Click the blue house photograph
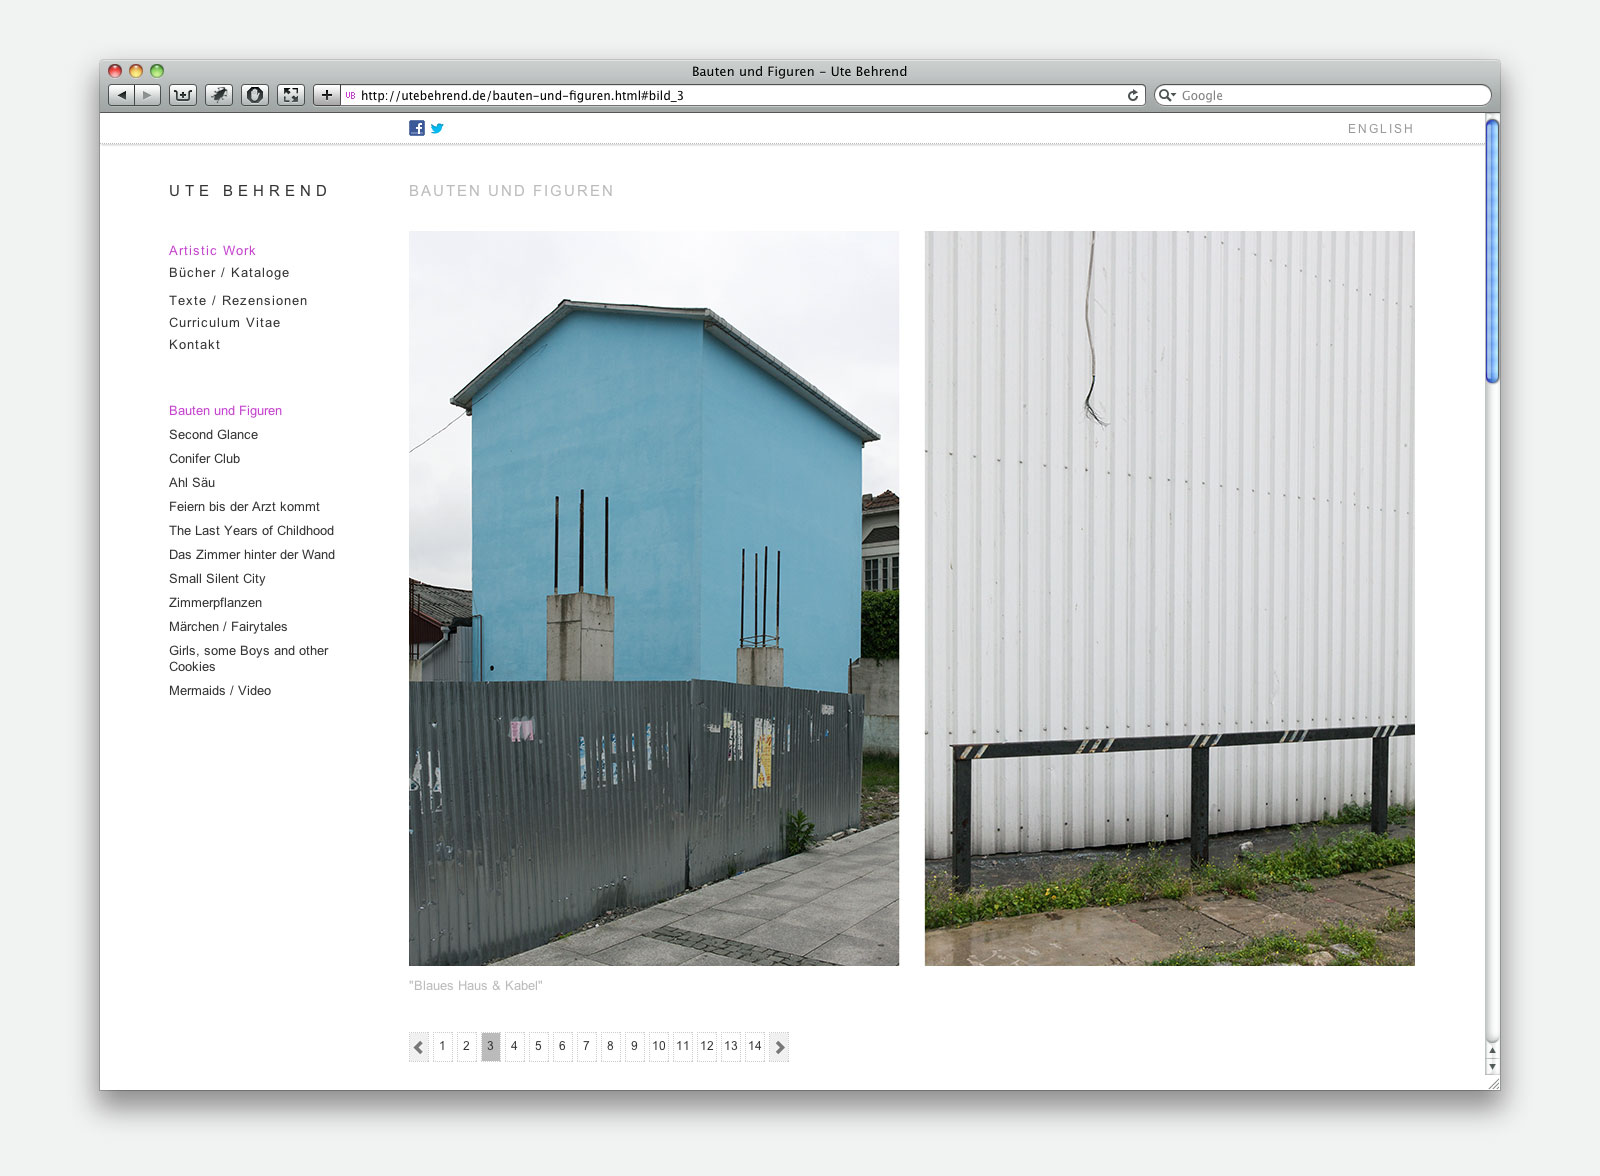The height and width of the screenshot is (1176, 1600). (x=653, y=598)
